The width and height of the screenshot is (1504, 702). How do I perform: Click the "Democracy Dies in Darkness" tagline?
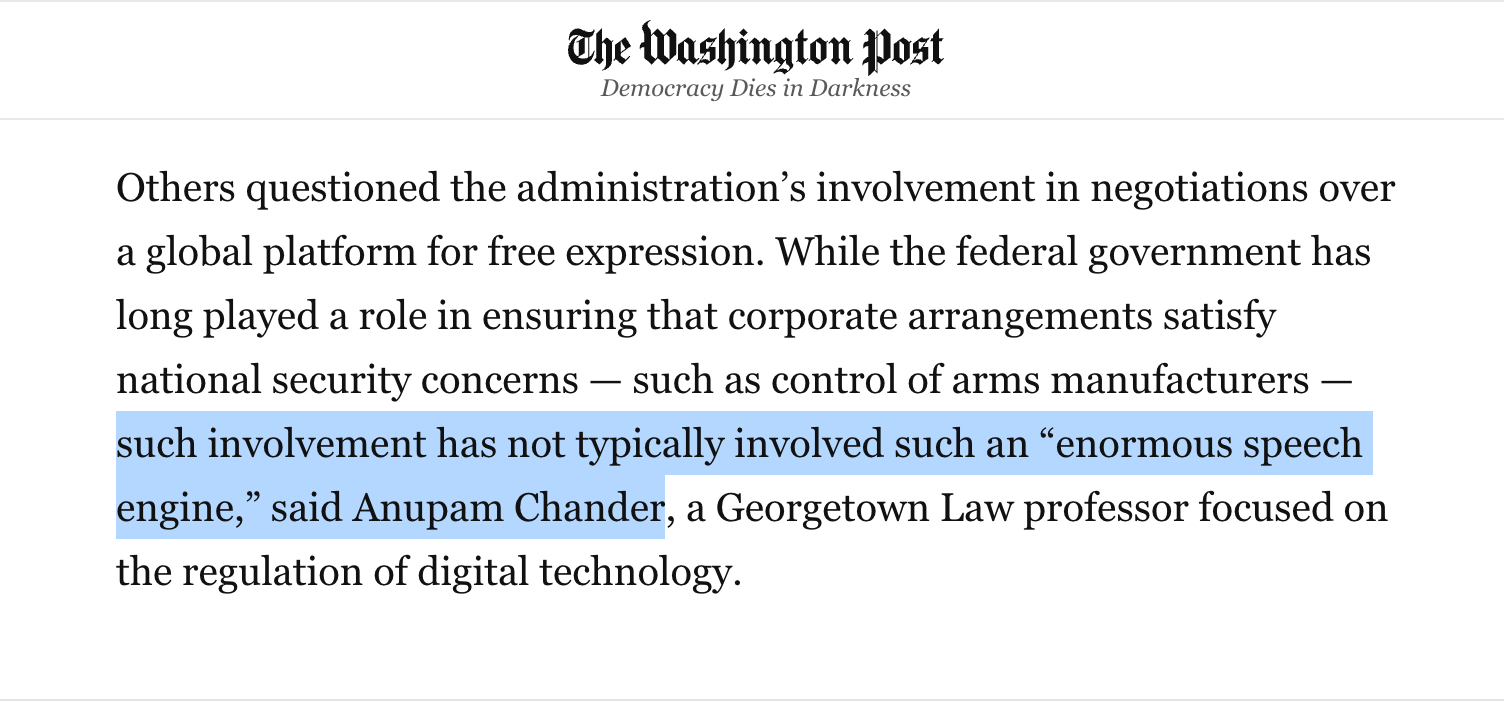(755, 88)
